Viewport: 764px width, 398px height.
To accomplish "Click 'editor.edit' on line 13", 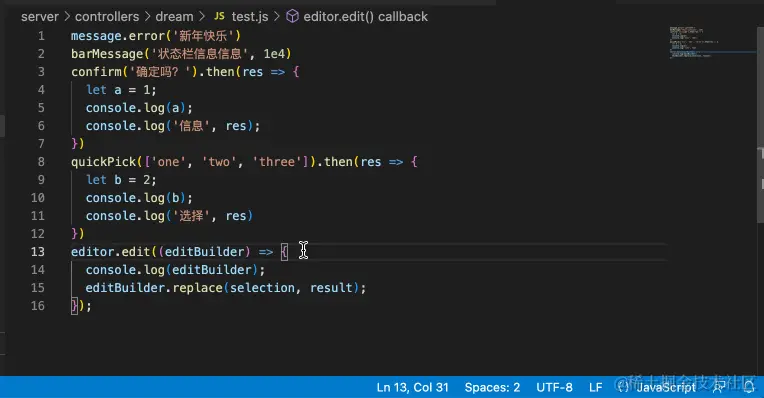I will (x=111, y=252).
